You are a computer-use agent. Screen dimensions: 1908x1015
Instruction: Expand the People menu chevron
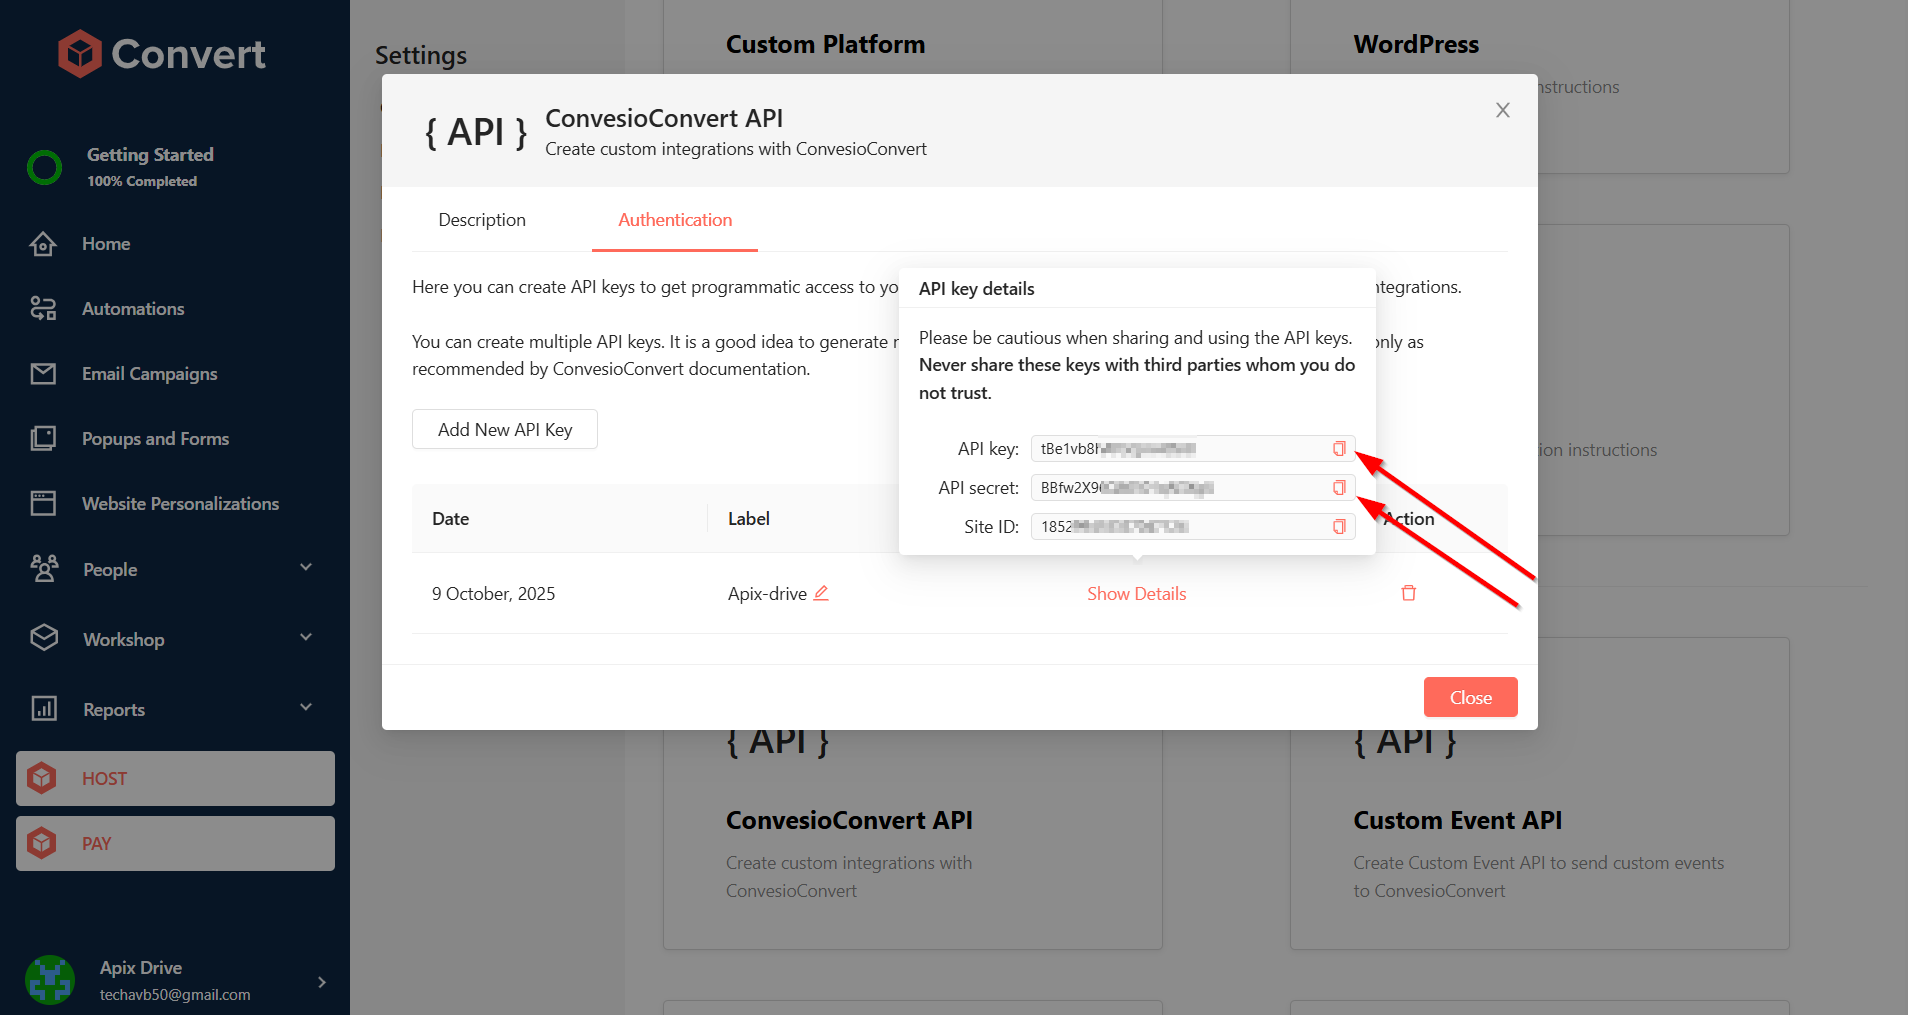306,568
